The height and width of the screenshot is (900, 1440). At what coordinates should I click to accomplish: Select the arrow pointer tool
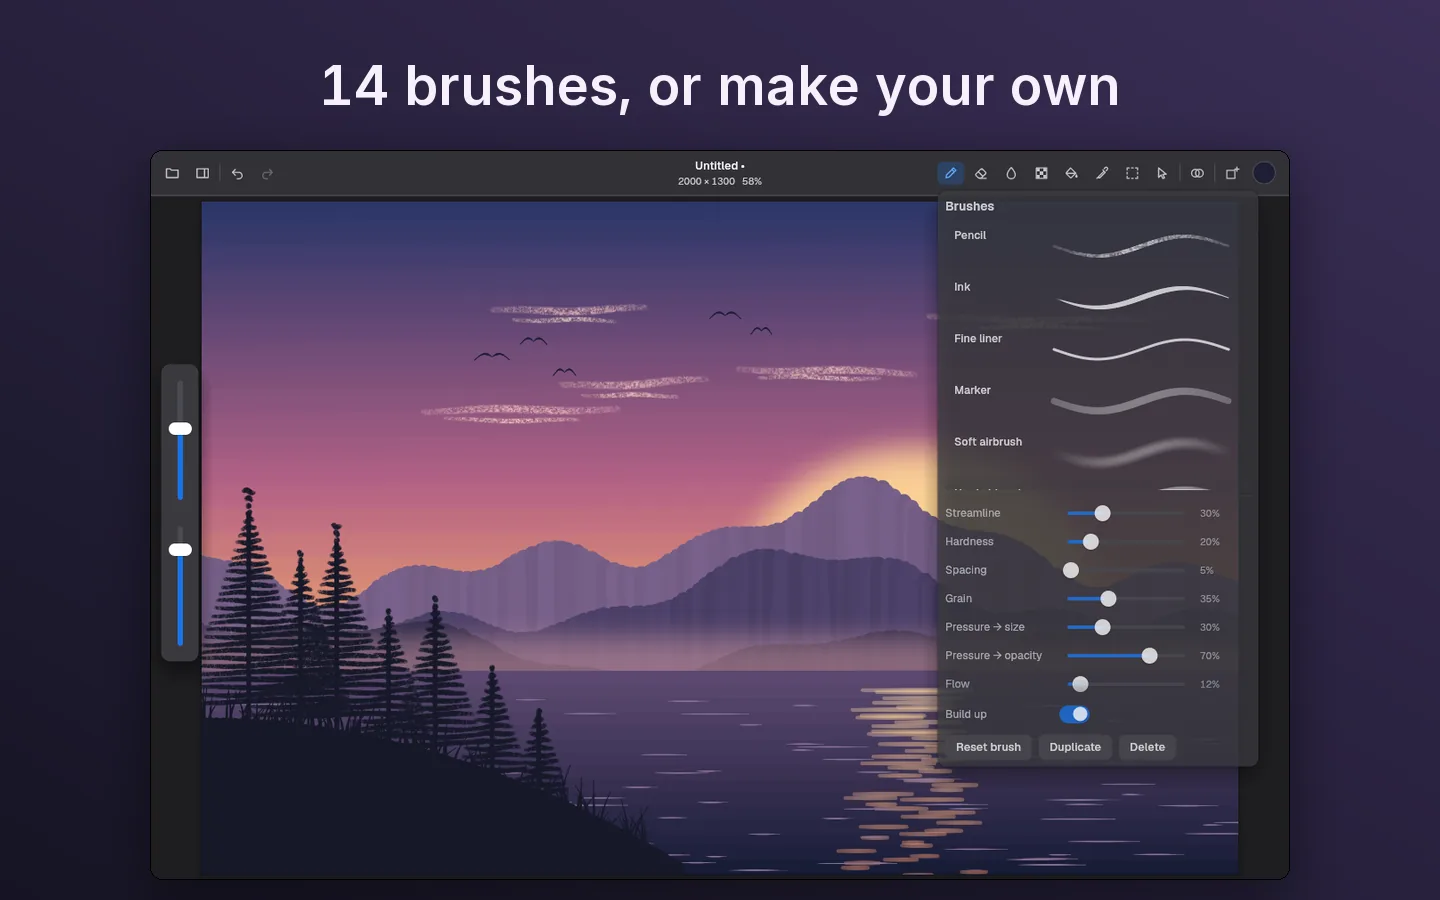point(1162,173)
